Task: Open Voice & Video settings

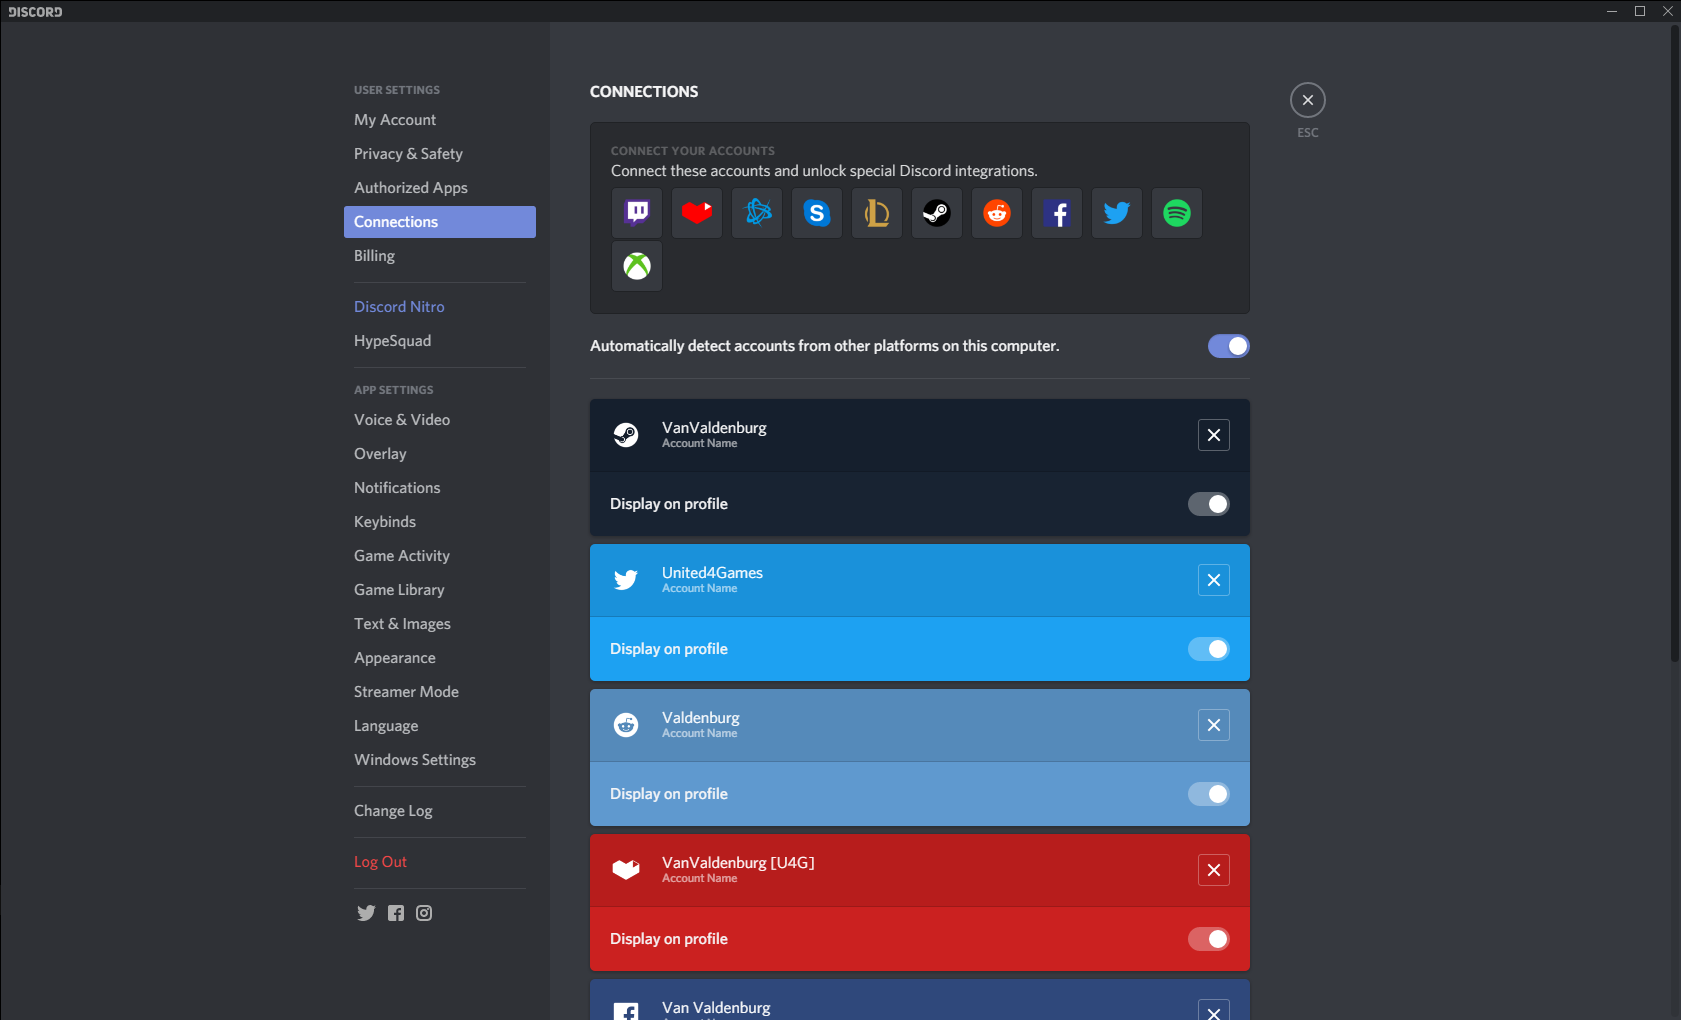Action: tap(440, 420)
